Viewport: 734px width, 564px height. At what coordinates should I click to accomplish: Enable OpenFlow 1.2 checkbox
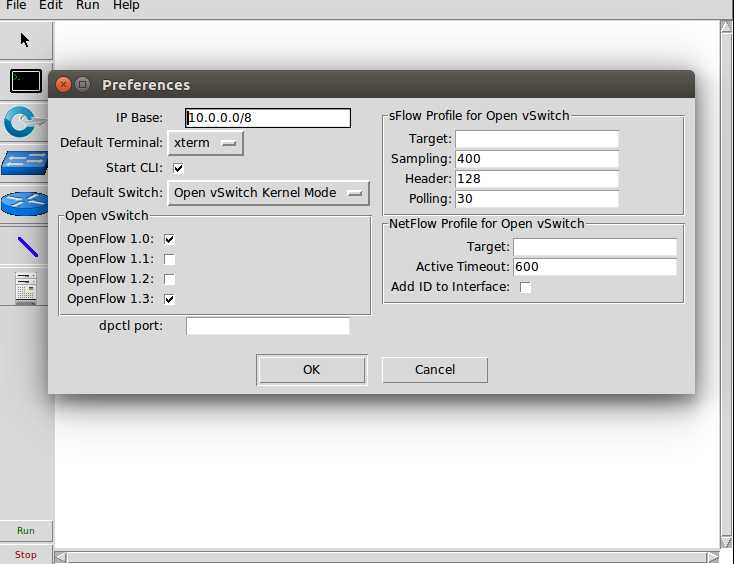click(x=169, y=279)
